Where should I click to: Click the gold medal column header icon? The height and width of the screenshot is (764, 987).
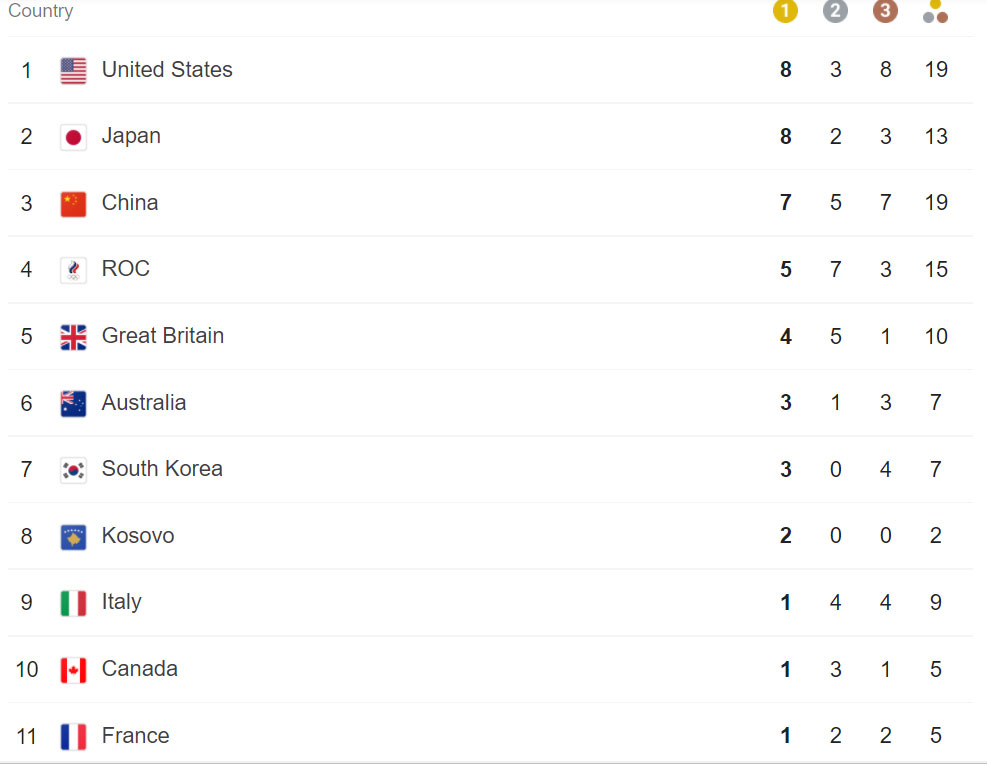point(785,11)
